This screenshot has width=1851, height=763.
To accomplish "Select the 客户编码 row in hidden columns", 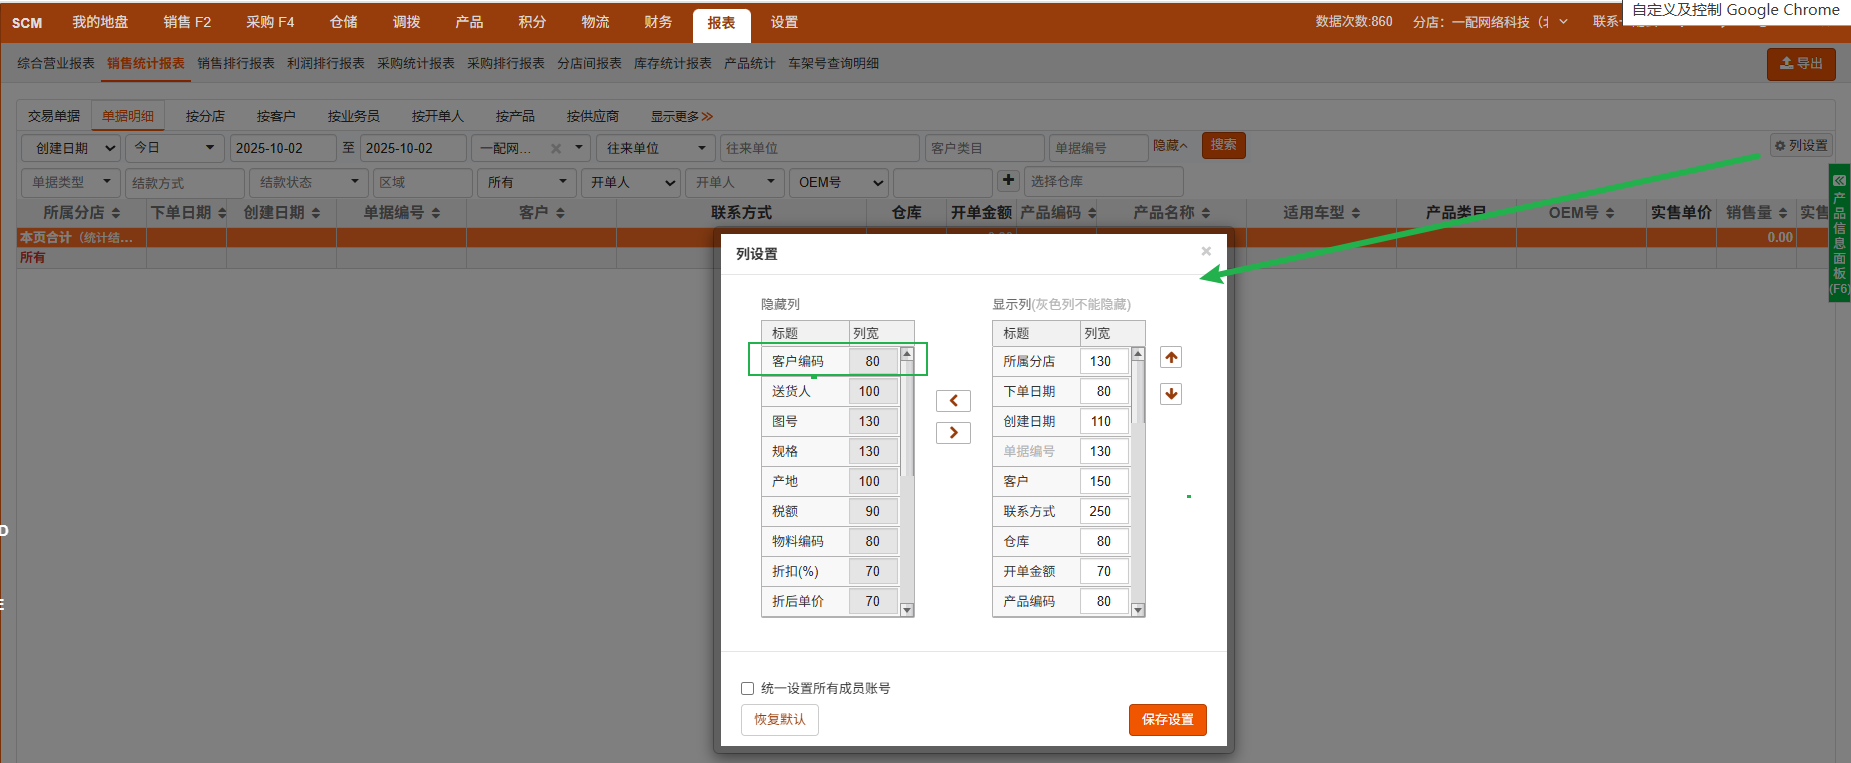I will click(x=798, y=362).
